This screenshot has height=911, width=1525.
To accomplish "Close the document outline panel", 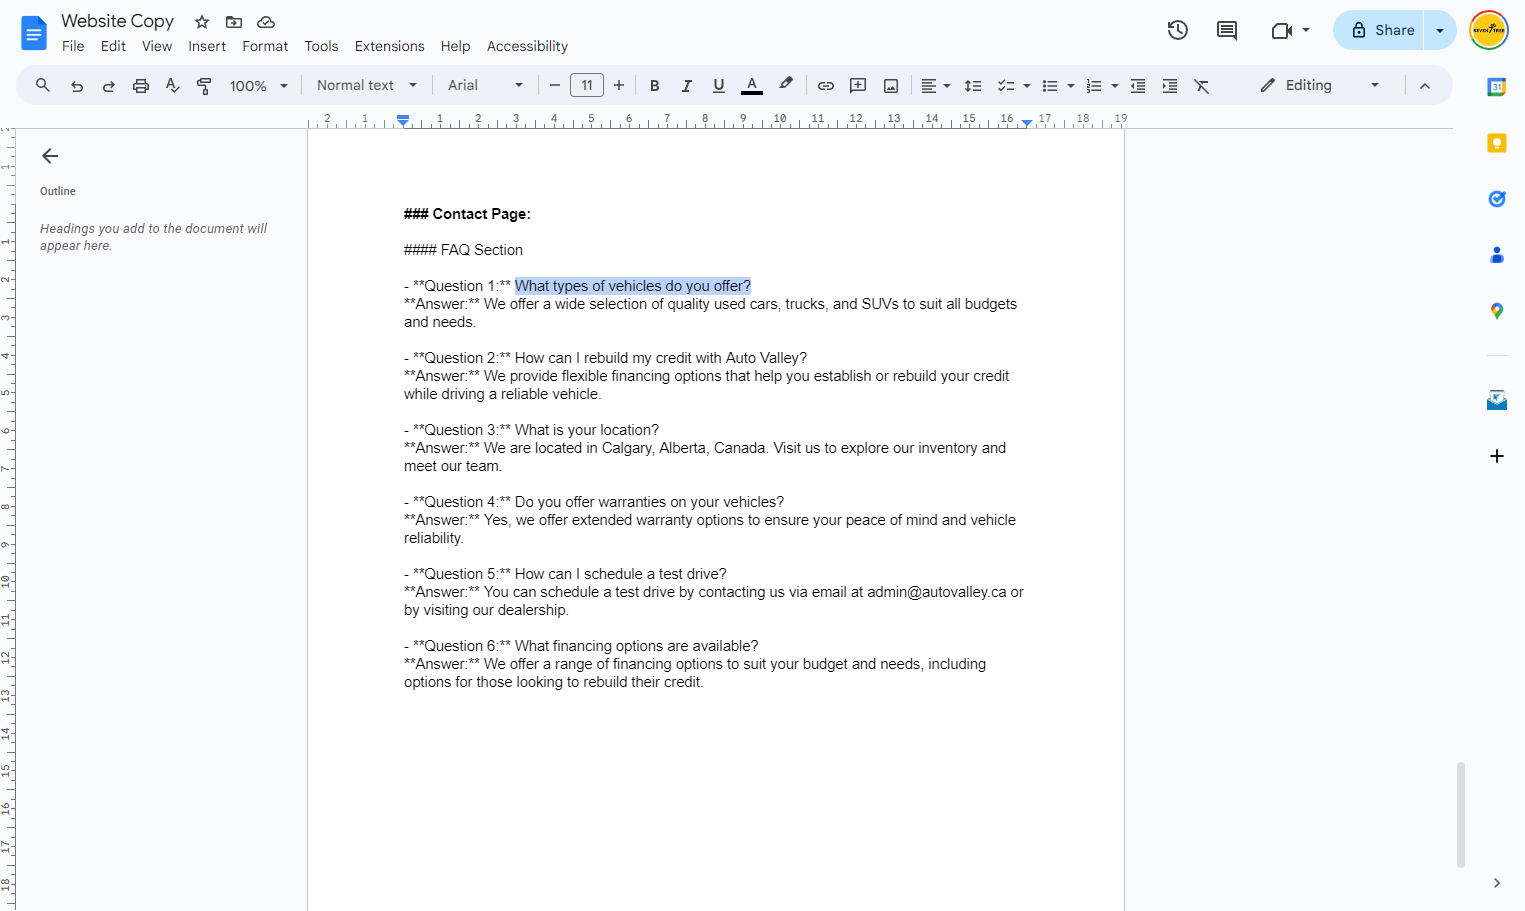I will [x=50, y=156].
